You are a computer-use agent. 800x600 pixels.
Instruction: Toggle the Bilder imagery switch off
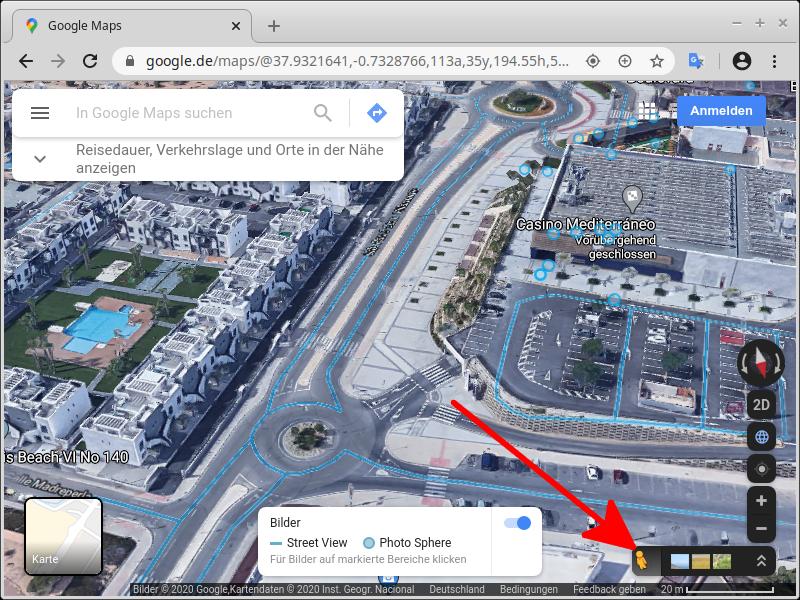(x=517, y=523)
